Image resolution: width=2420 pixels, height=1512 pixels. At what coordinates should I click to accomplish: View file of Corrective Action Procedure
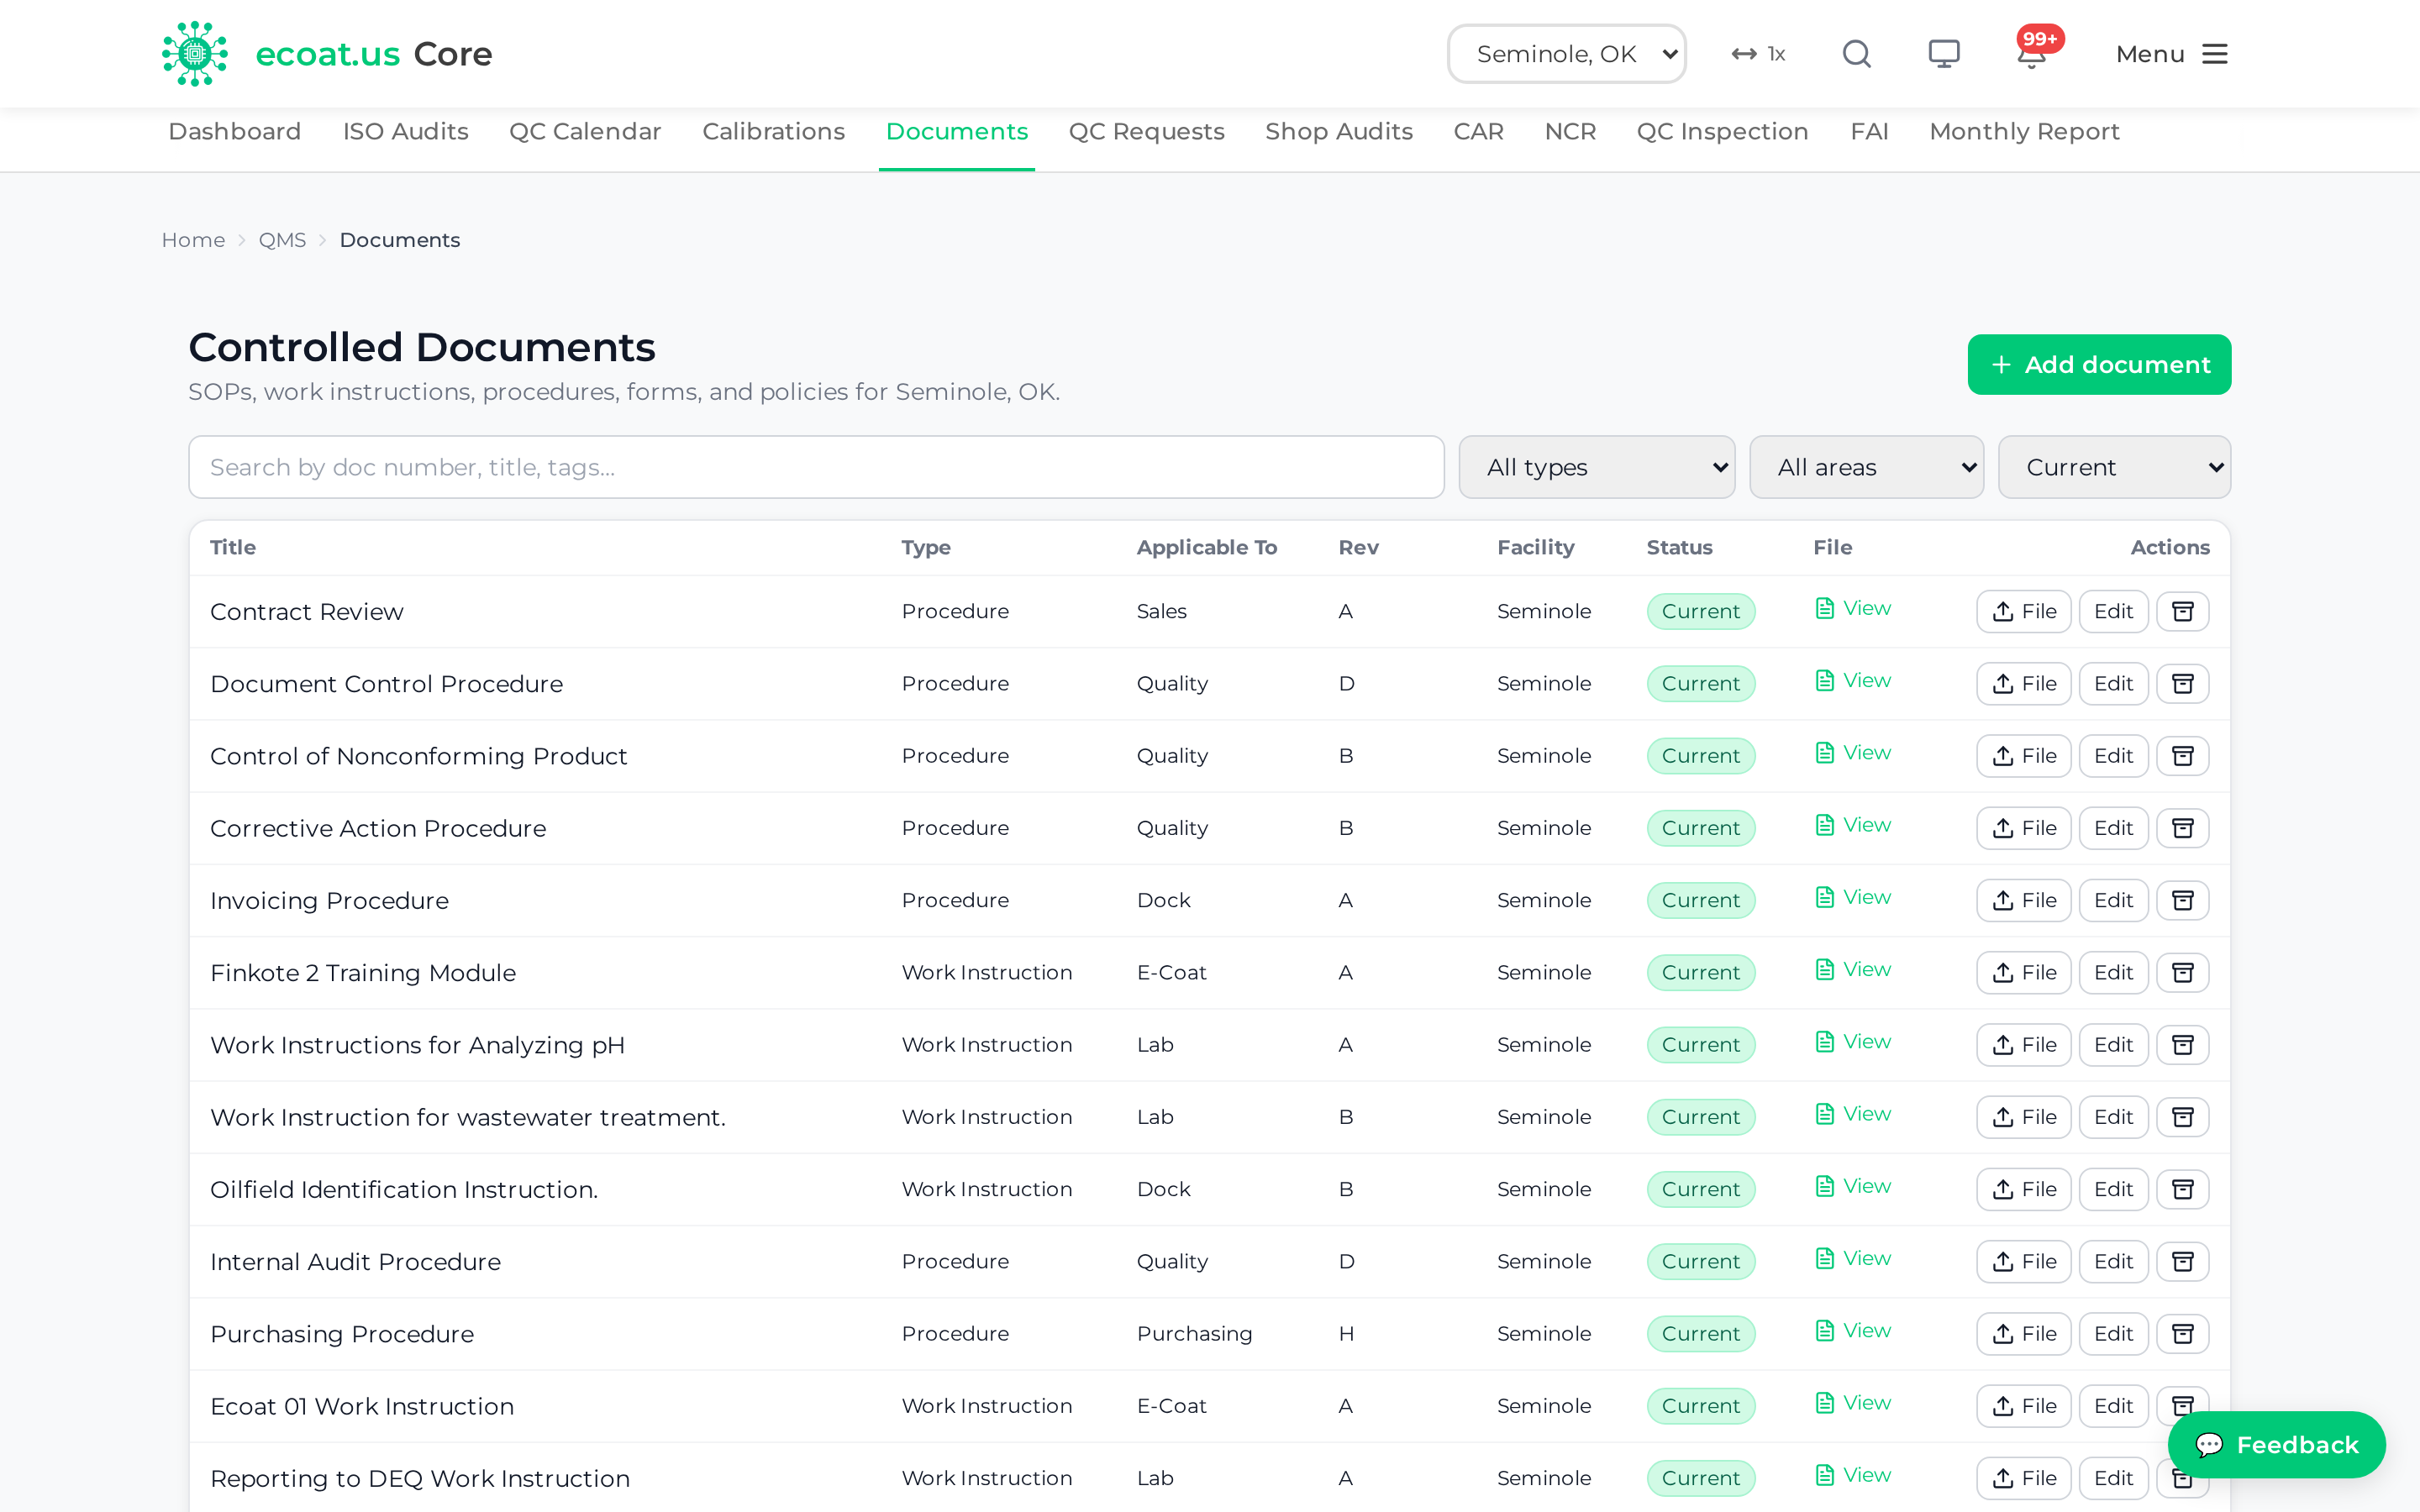[1852, 825]
